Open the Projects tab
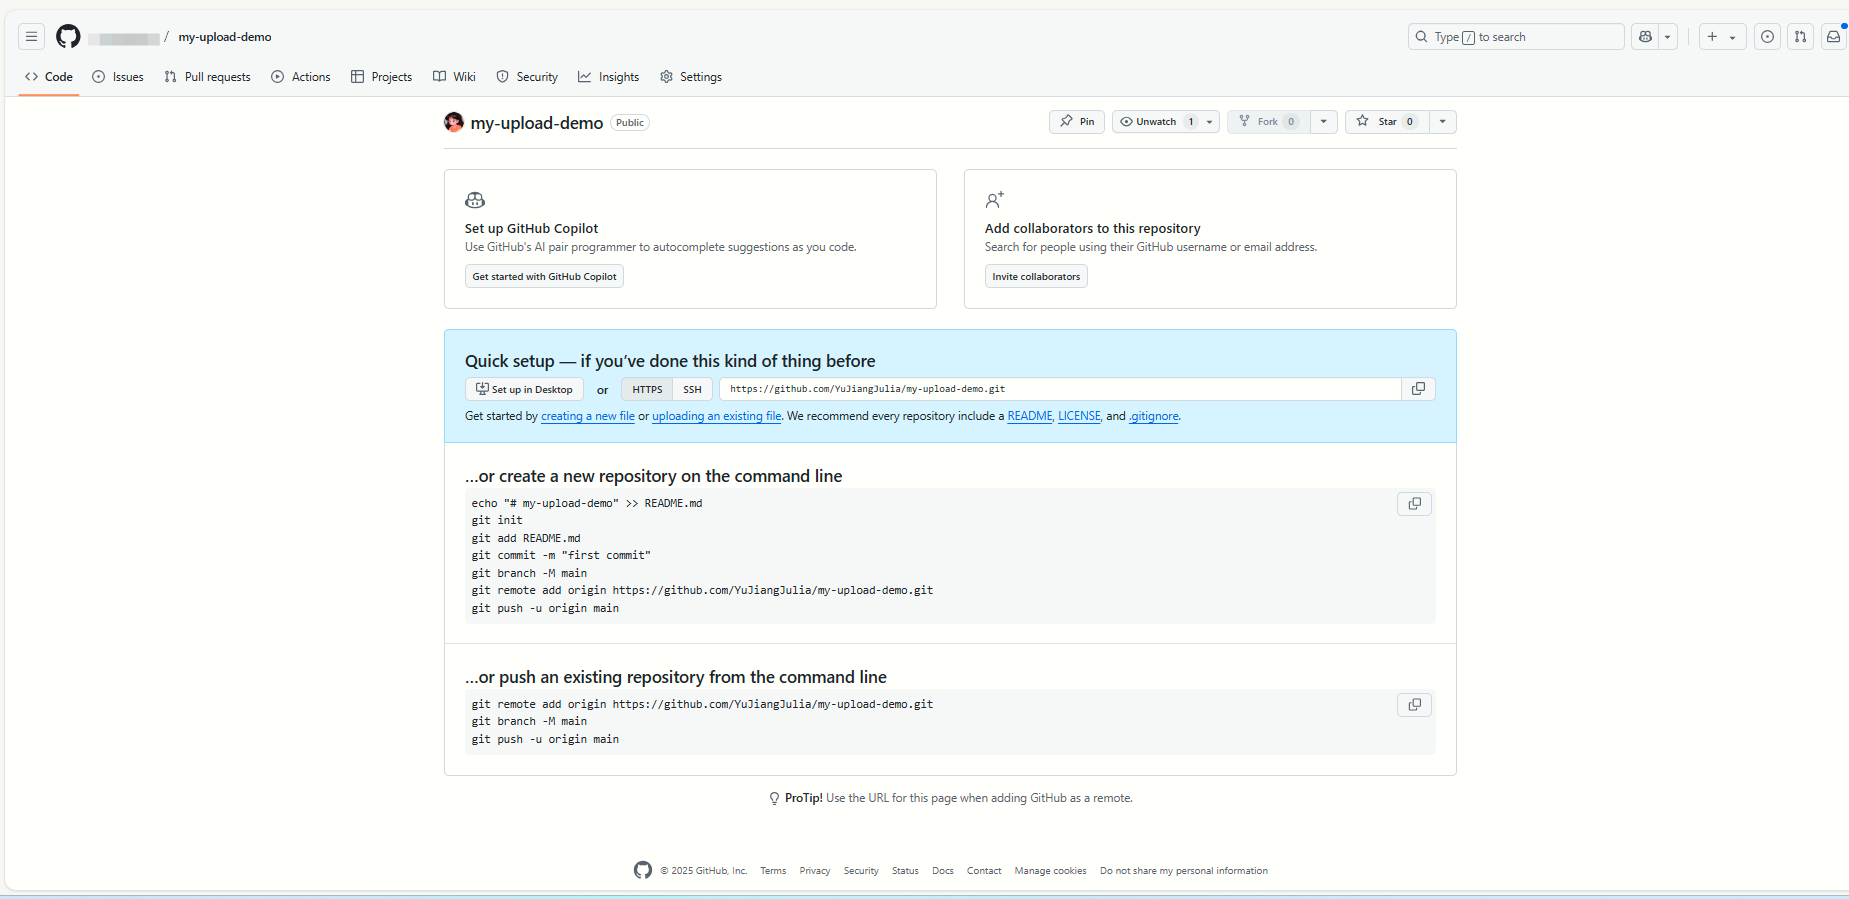 [382, 77]
